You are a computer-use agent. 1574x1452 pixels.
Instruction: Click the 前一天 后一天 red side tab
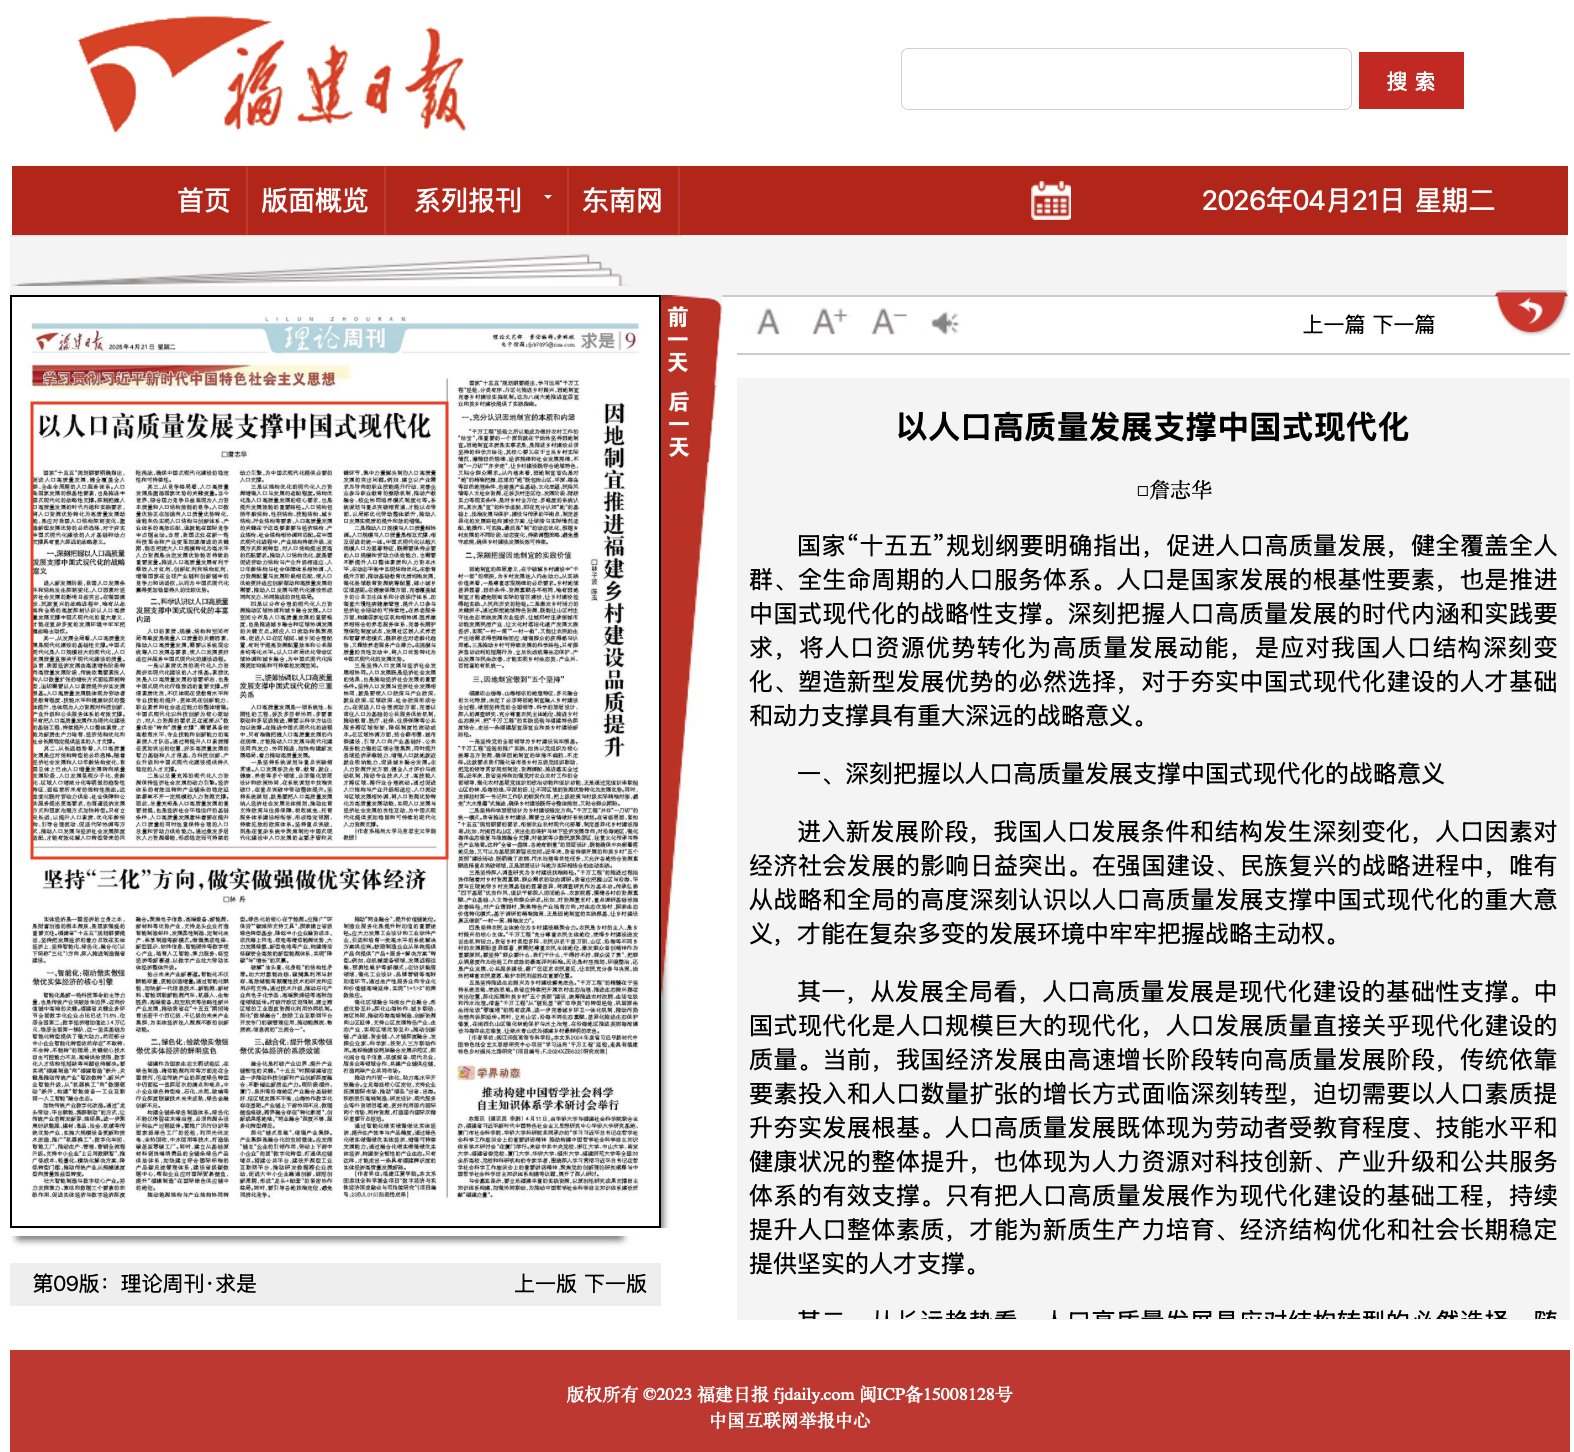(679, 382)
